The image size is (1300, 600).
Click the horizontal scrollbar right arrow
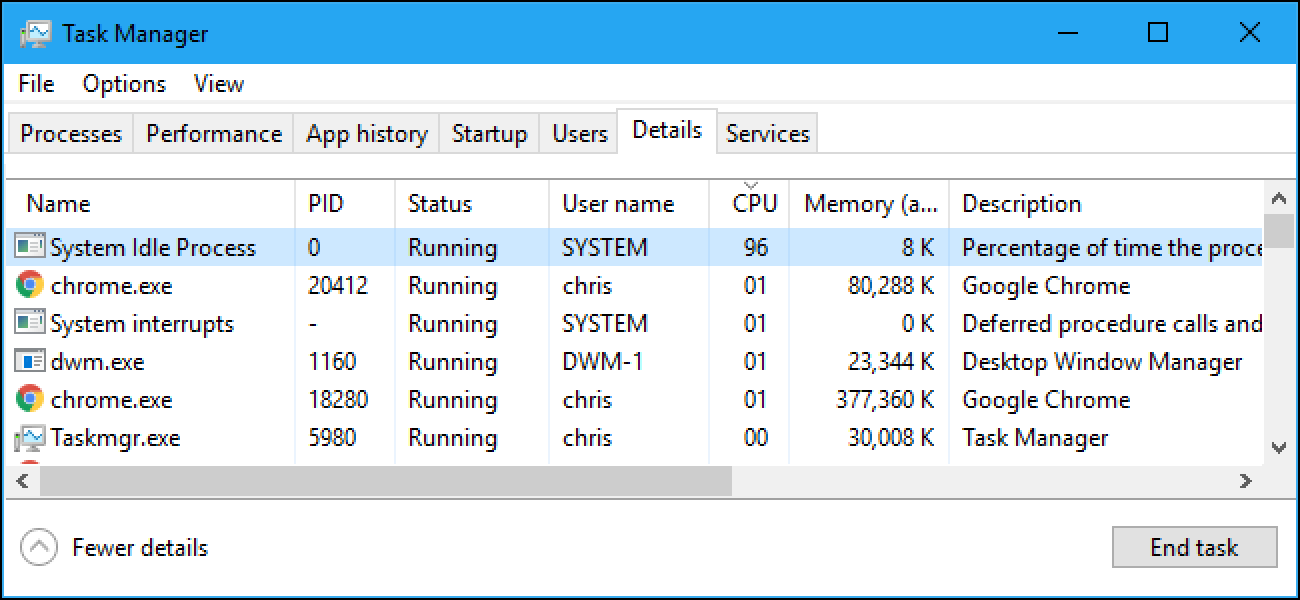1245,481
